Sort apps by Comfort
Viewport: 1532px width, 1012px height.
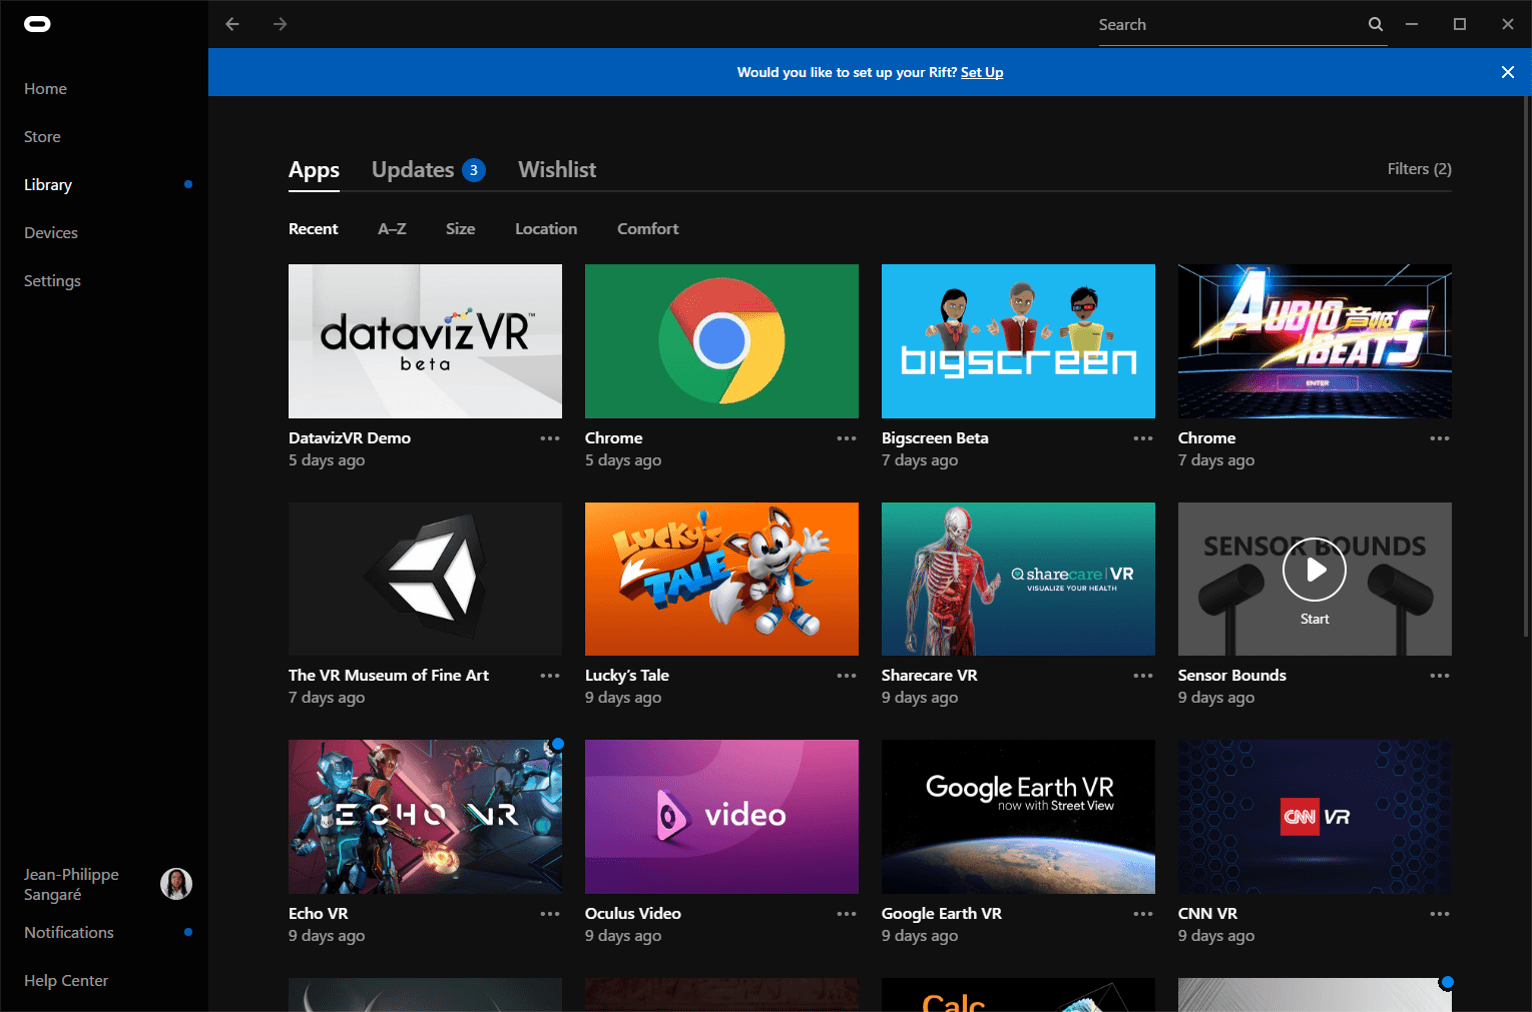click(648, 229)
